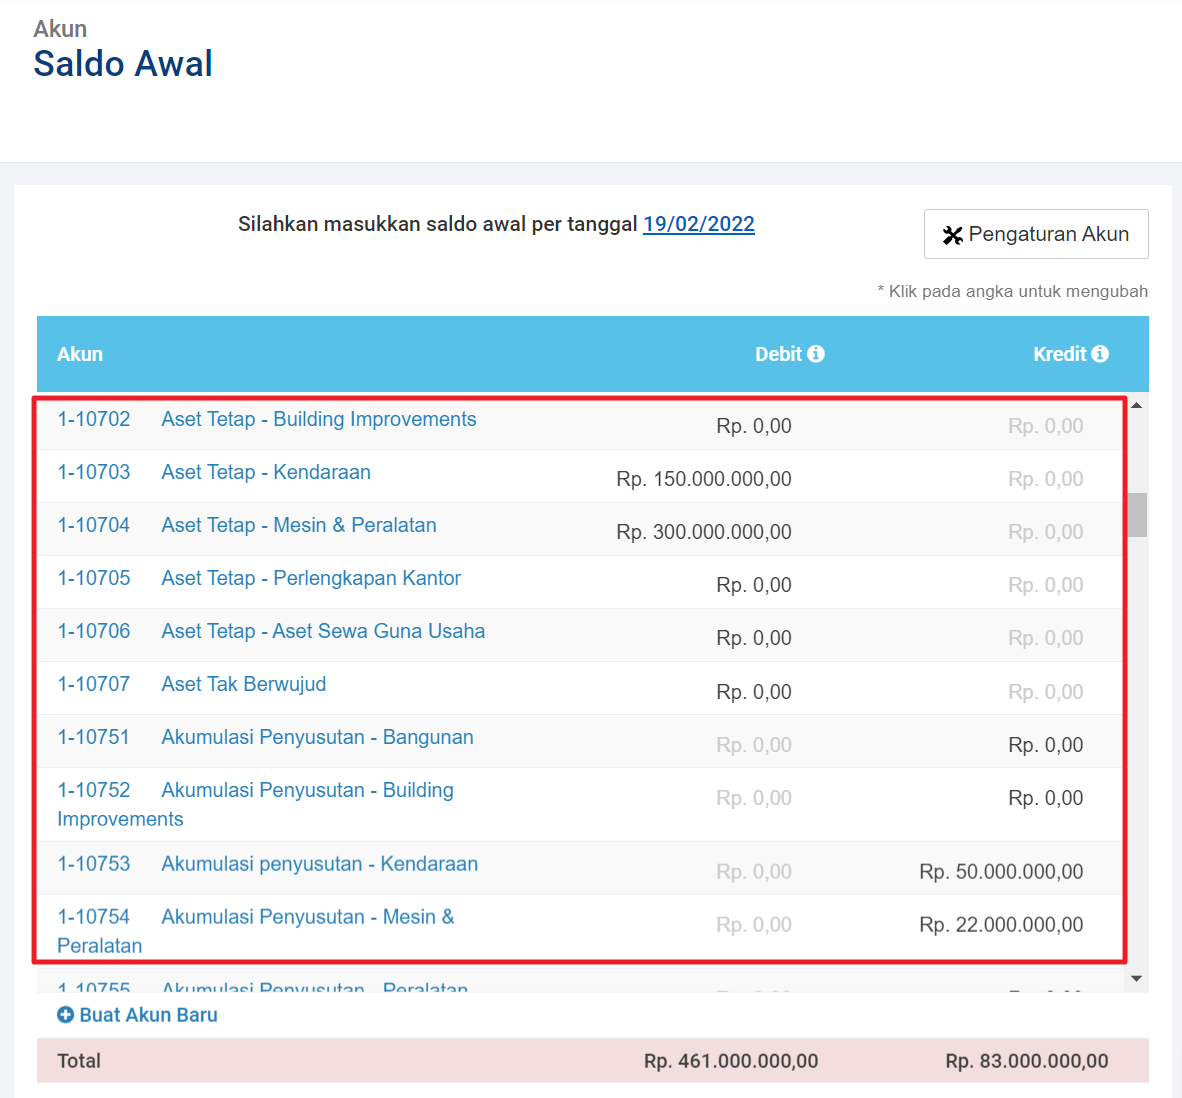Viewport: 1182px width, 1098px height.
Task: Edit debit amount for Aset Tetap - Kendaraan
Action: tap(703, 479)
